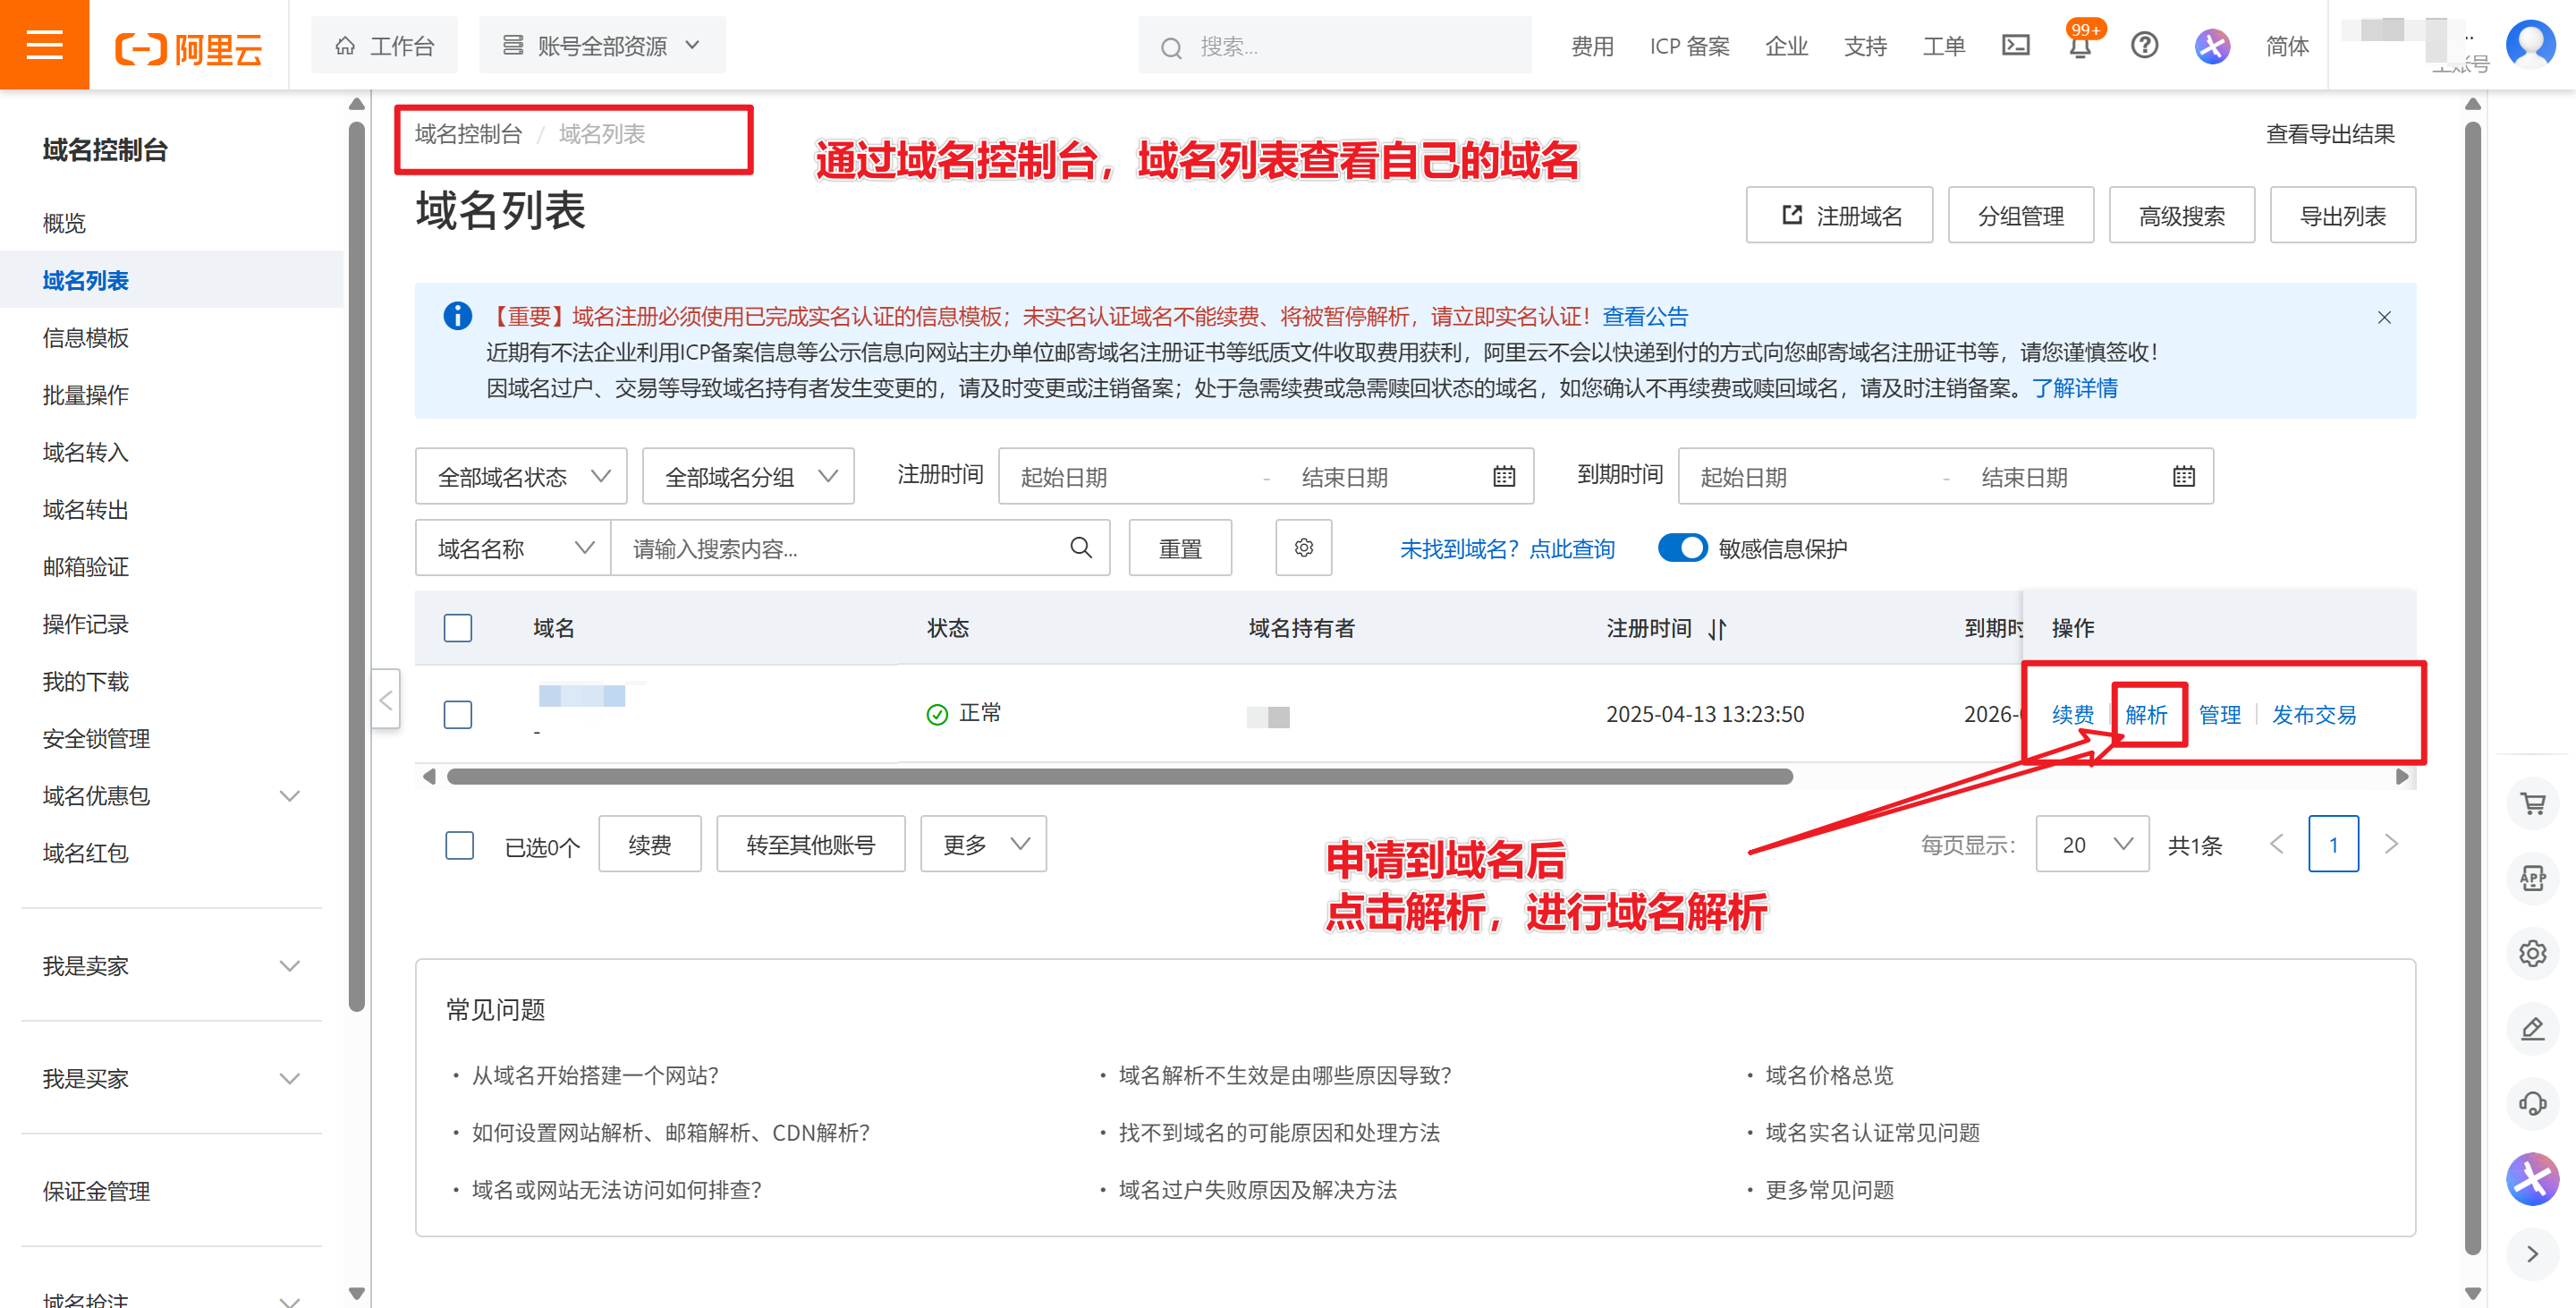Open the 企业 menu

click(1786, 46)
